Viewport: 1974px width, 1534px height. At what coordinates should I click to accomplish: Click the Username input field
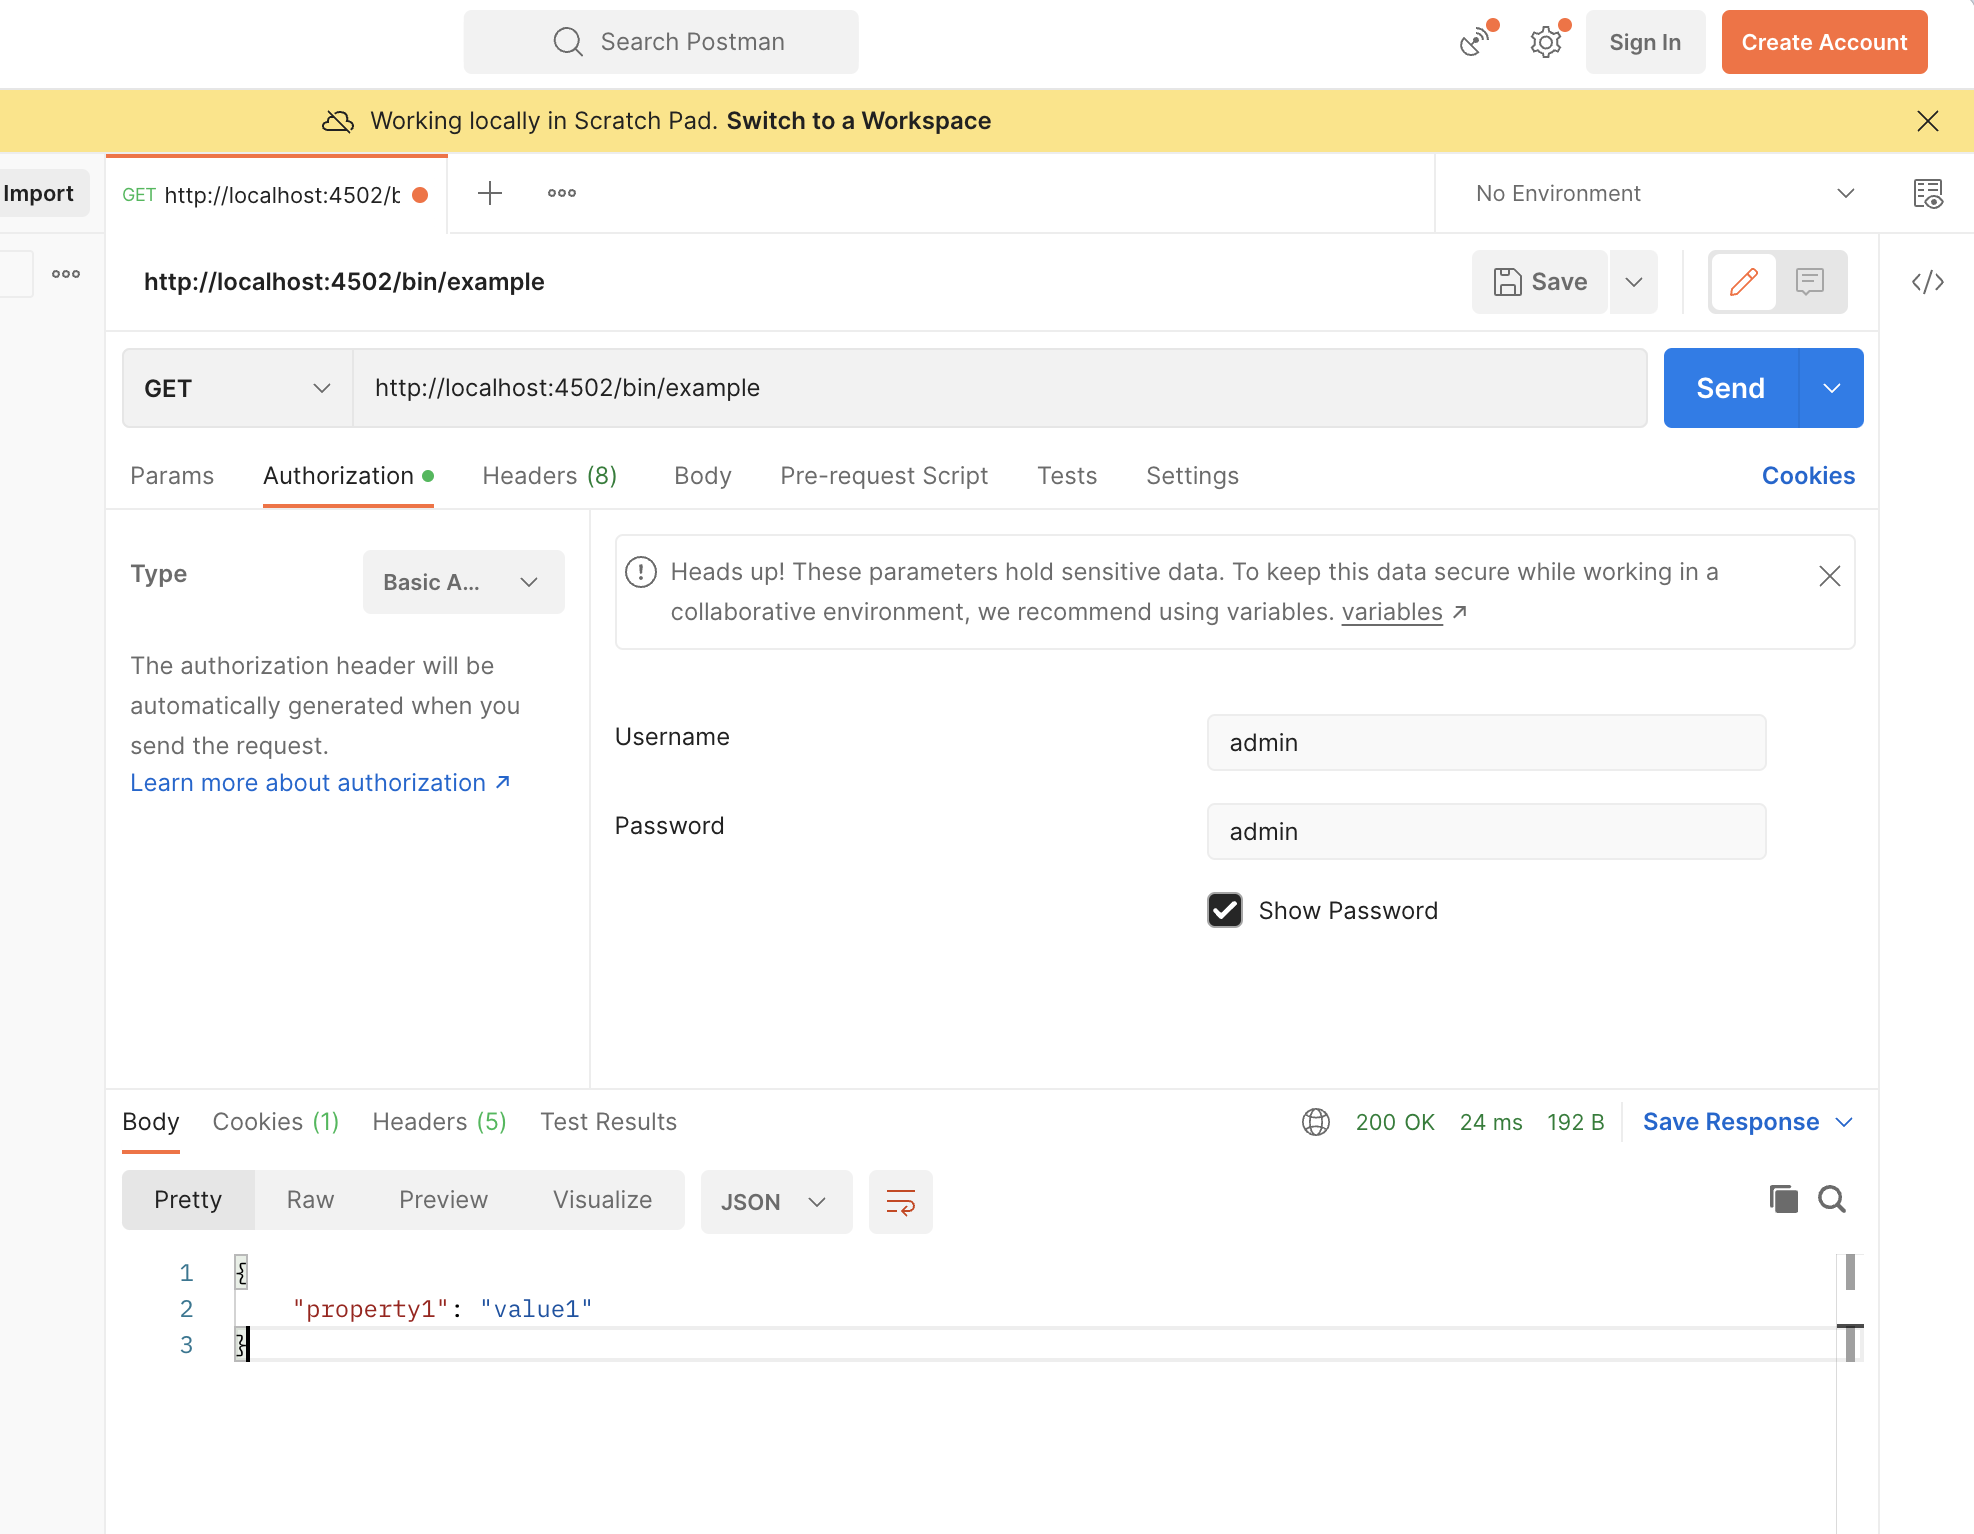(x=1485, y=743)
